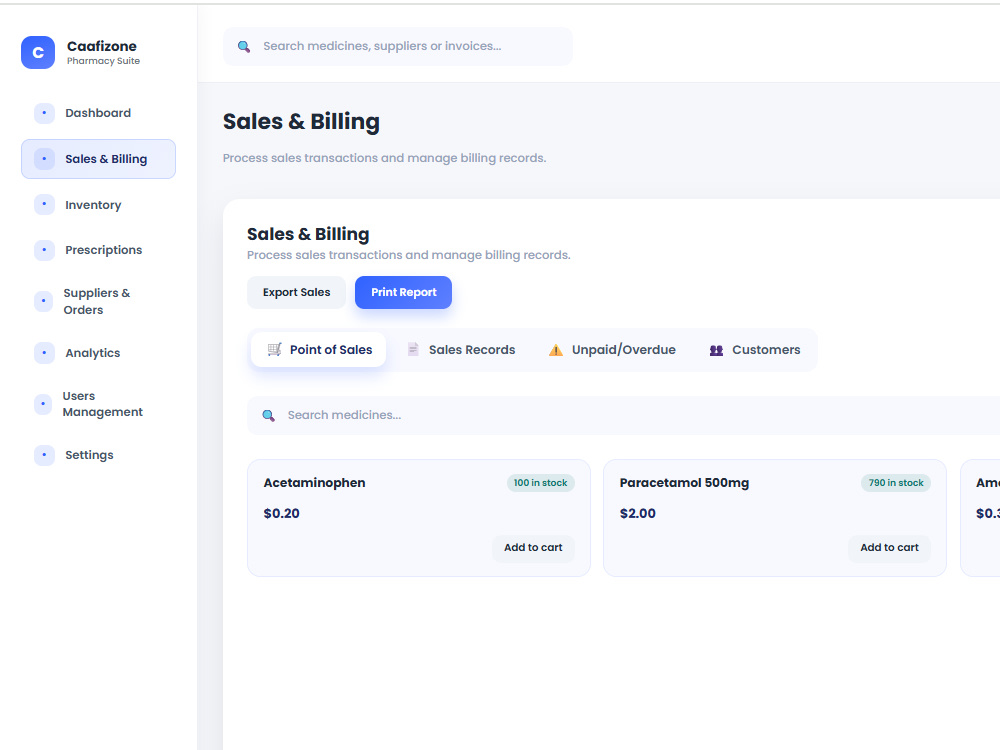Screen dimensions: 1000x750
Task: Switch to the Unpaid/Overdue tab
Action: (612, 349)
